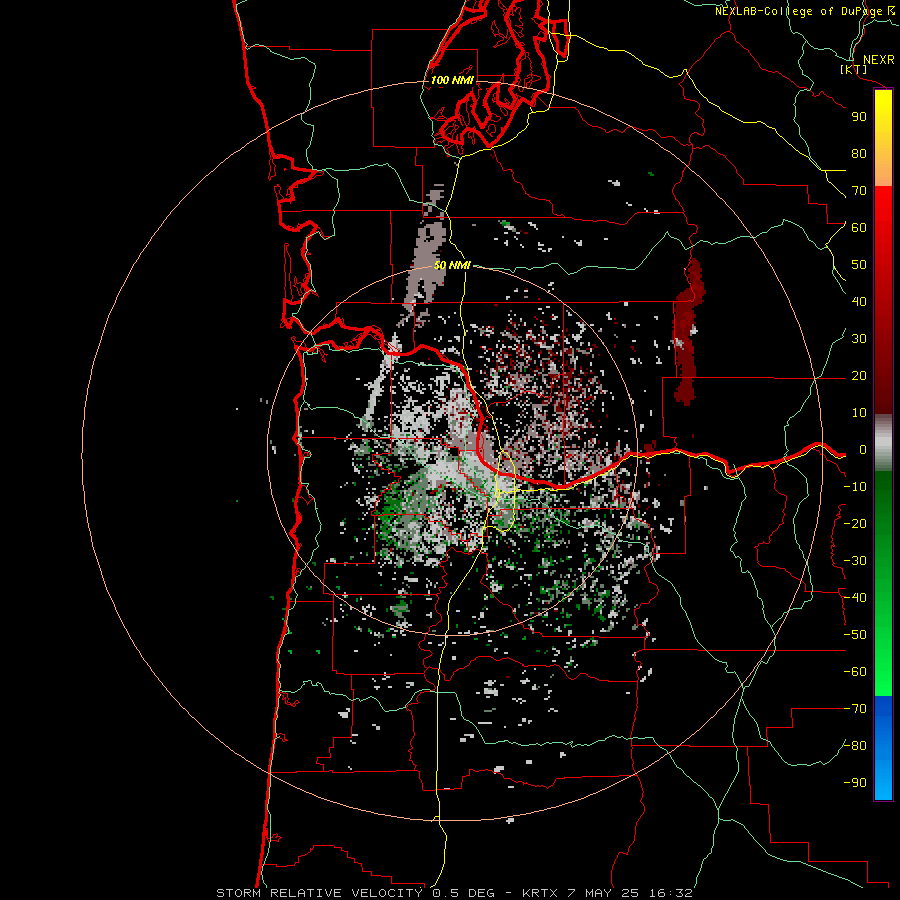
Task: Click the 40 value on velocity scale
Action: pos(859,301)
